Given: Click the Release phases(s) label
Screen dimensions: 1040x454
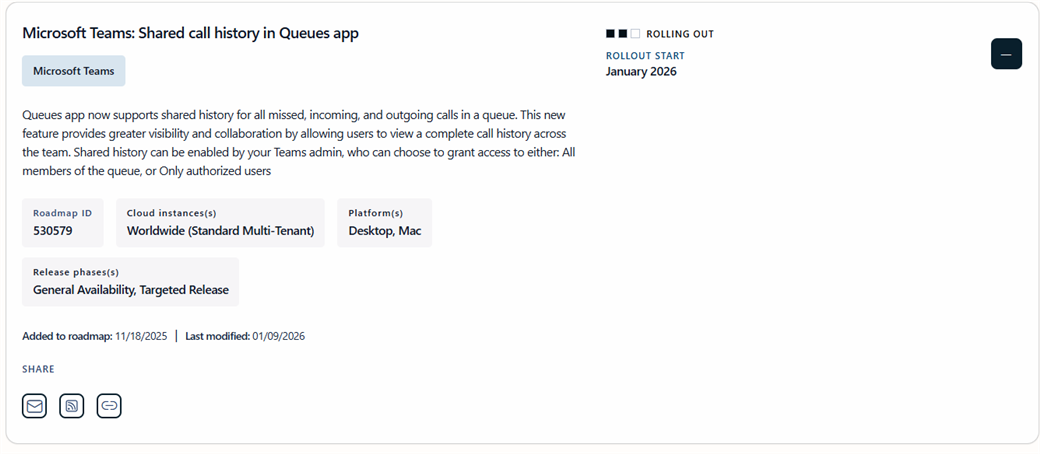Looking at the screenshot, I should 76,272.
